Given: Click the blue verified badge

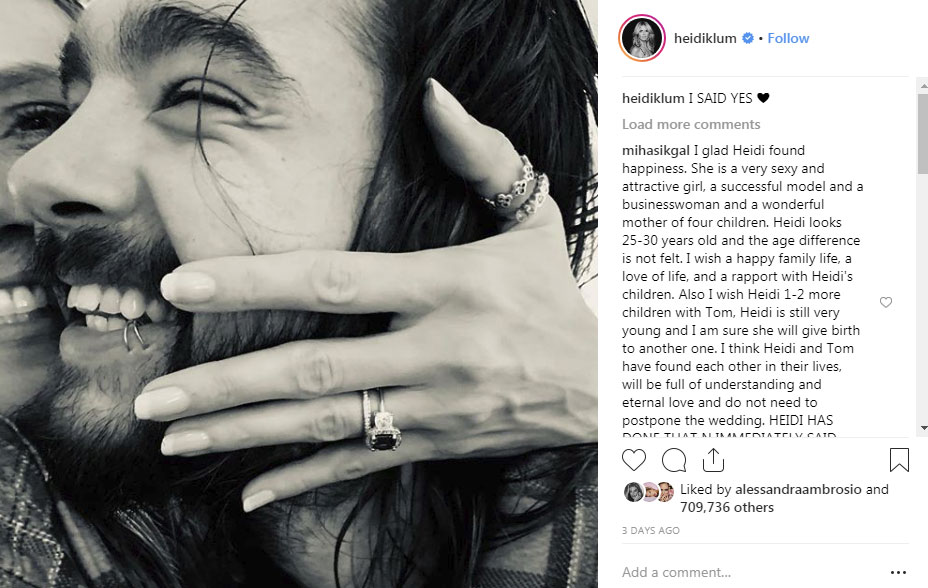Looking at the screenshot, I should 746,39.
